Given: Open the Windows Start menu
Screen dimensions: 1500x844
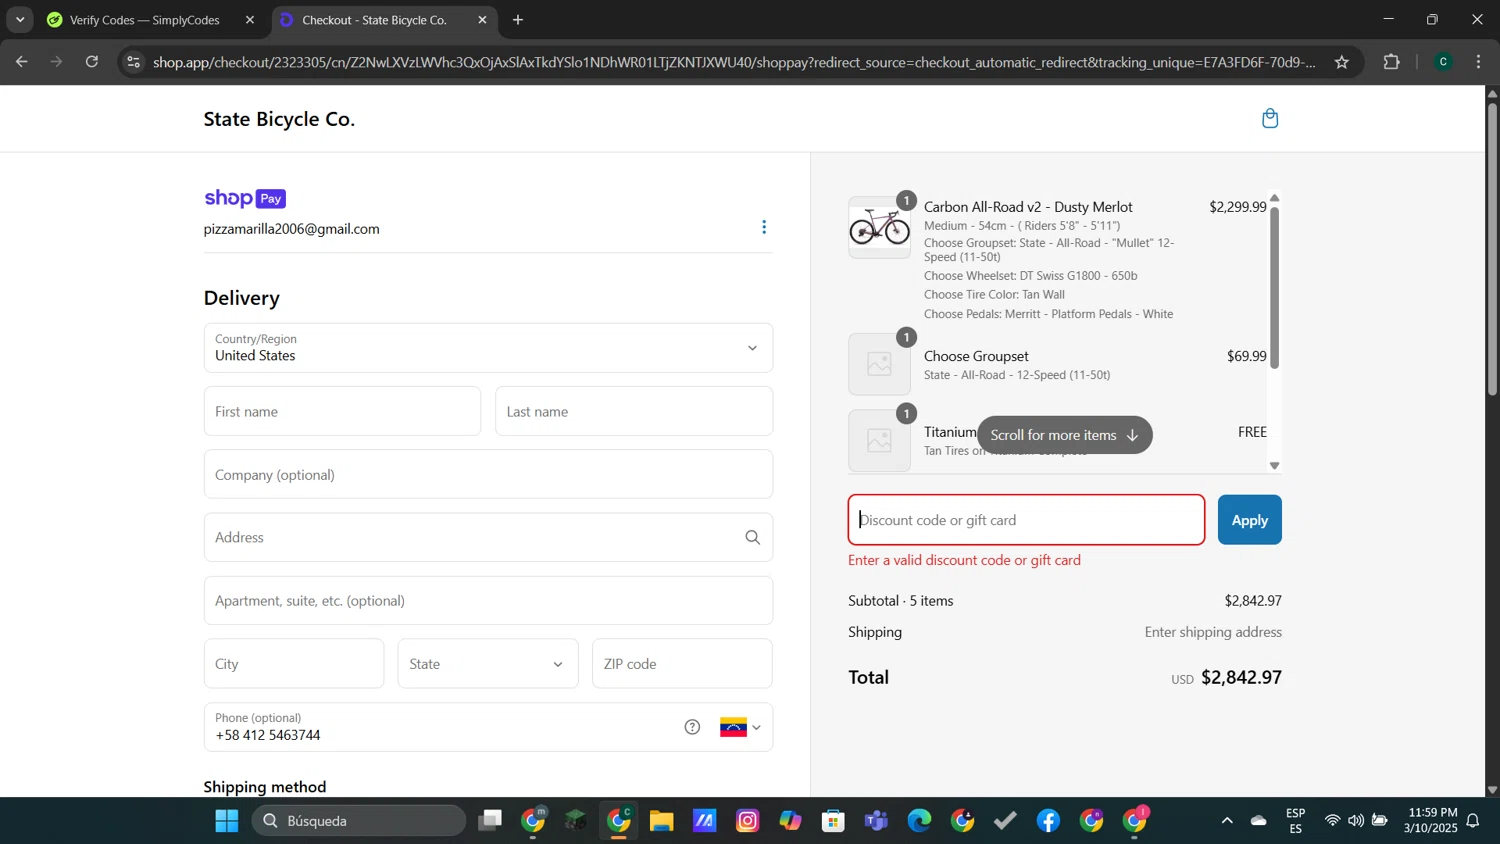Looking at the screenshot, I should (227, 821).
